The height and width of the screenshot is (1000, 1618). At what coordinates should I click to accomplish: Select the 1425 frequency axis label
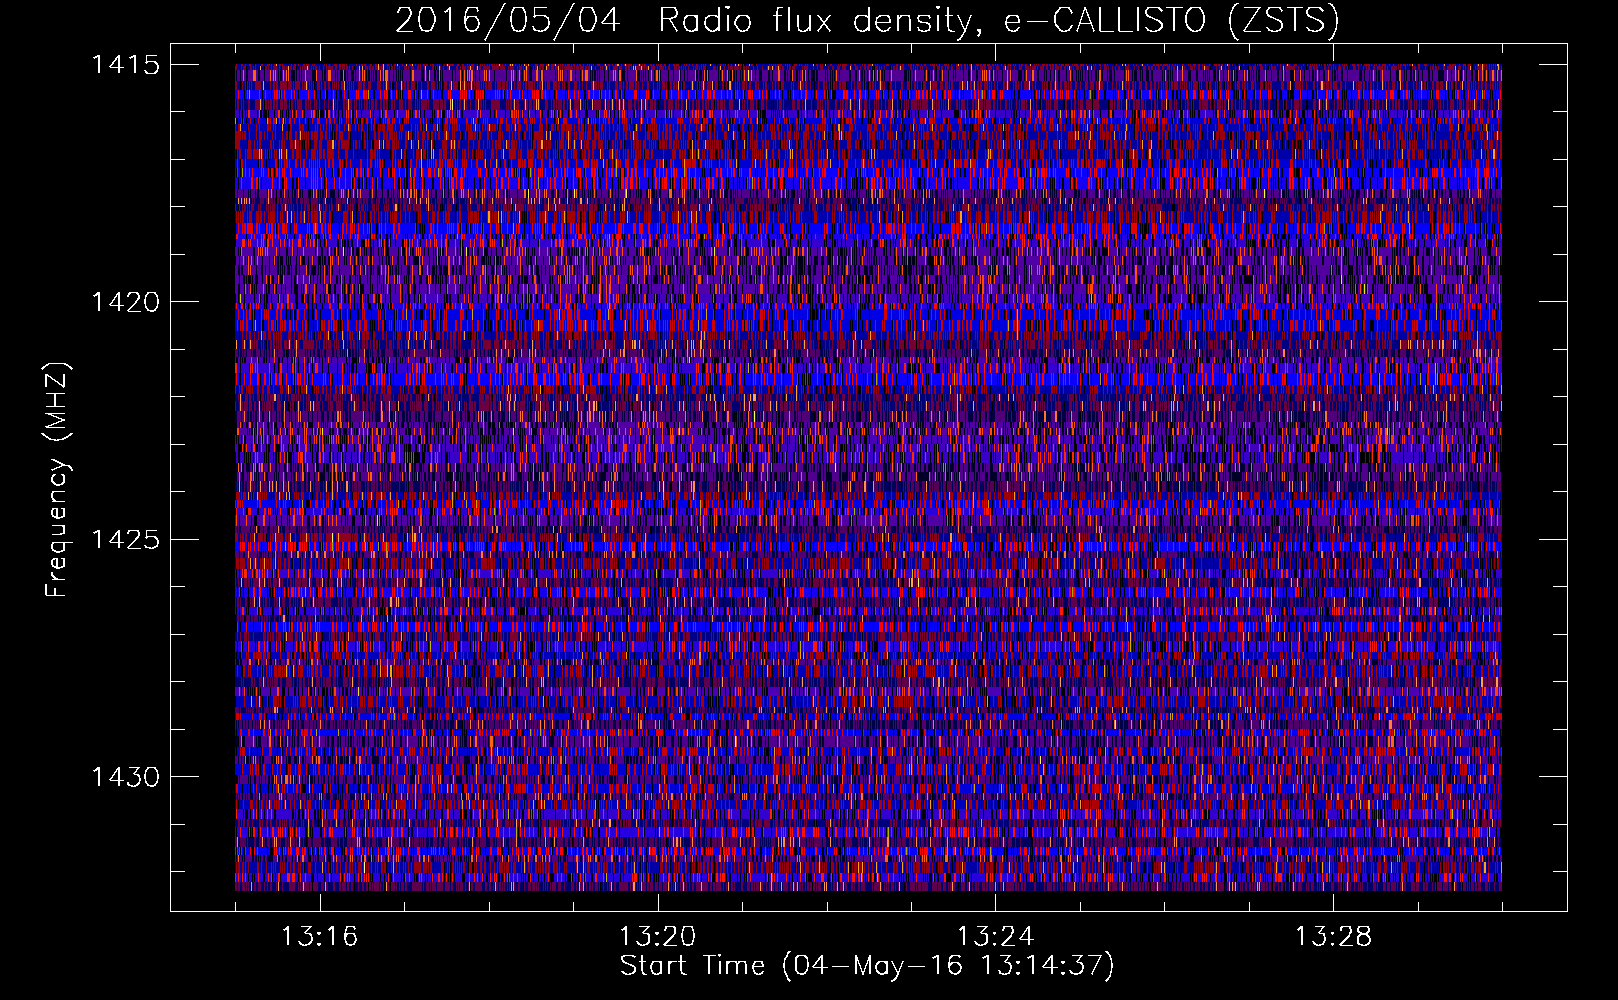125,540
